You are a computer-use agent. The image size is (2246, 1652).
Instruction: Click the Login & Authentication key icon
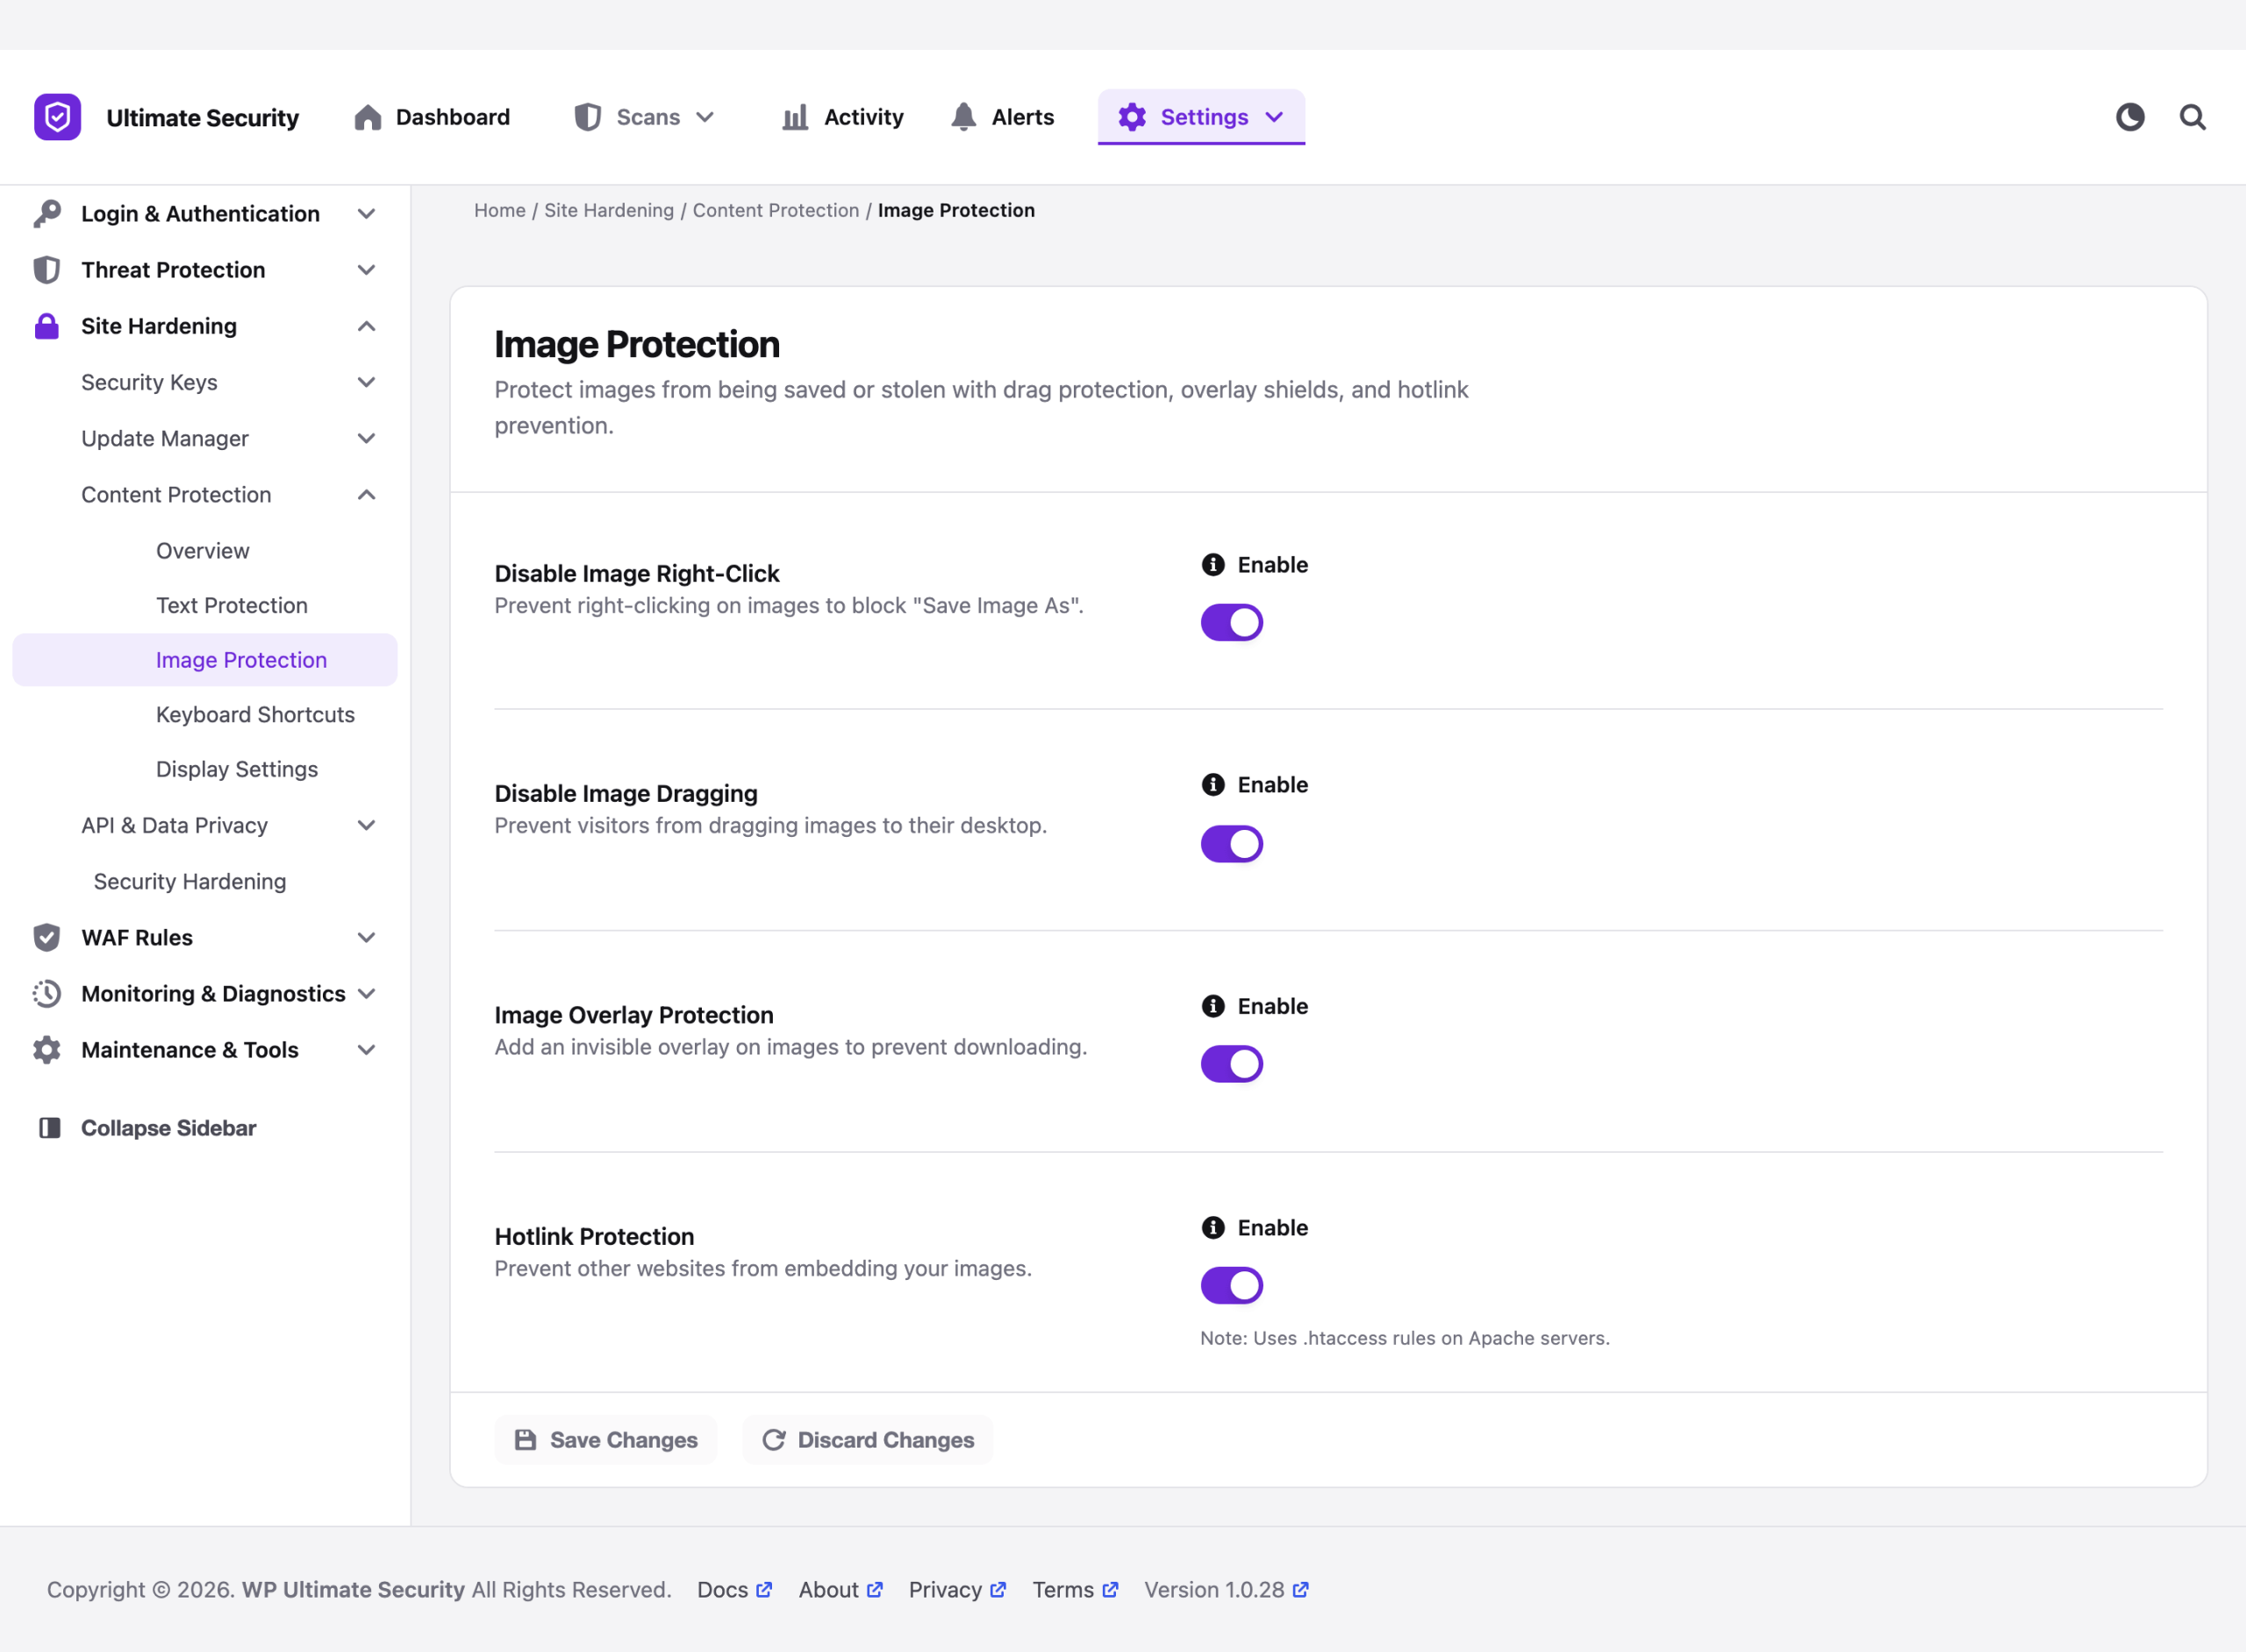pyautogui.click(x=46, y=213)
